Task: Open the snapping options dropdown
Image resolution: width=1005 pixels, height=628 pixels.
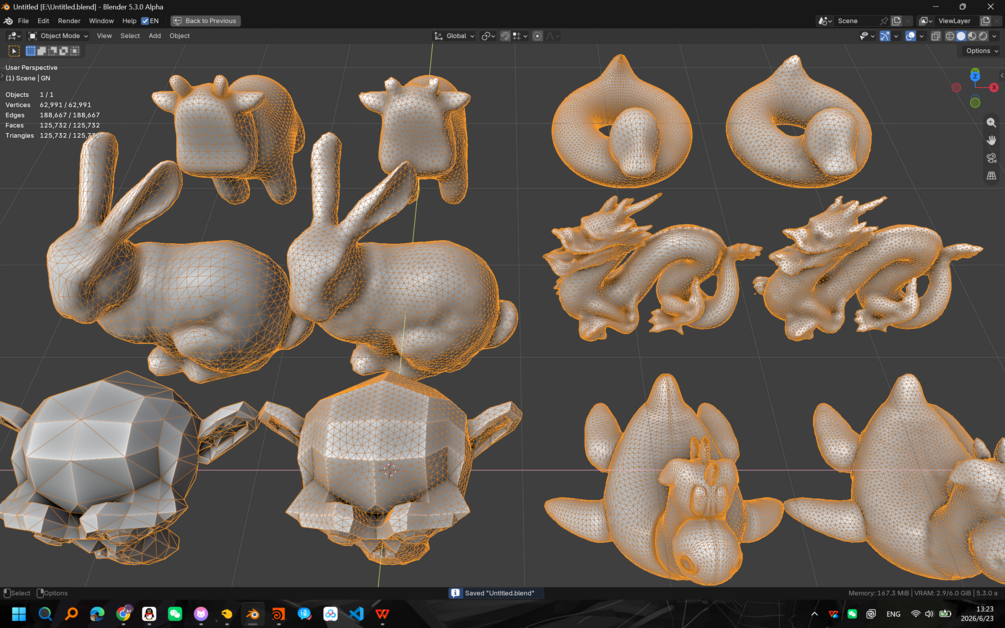Action: [x=520, y=36]
